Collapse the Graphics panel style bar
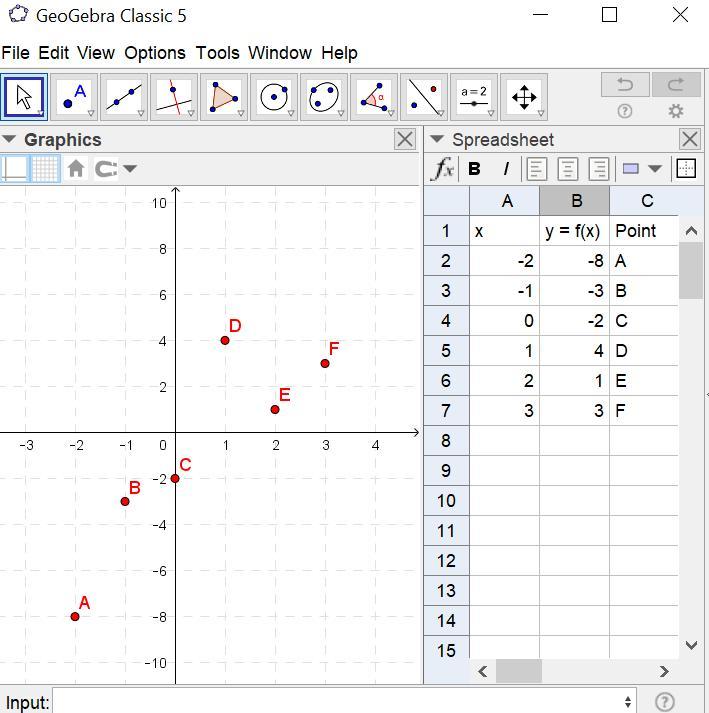The height and width of the screenshot is (713, 709). 10,140
